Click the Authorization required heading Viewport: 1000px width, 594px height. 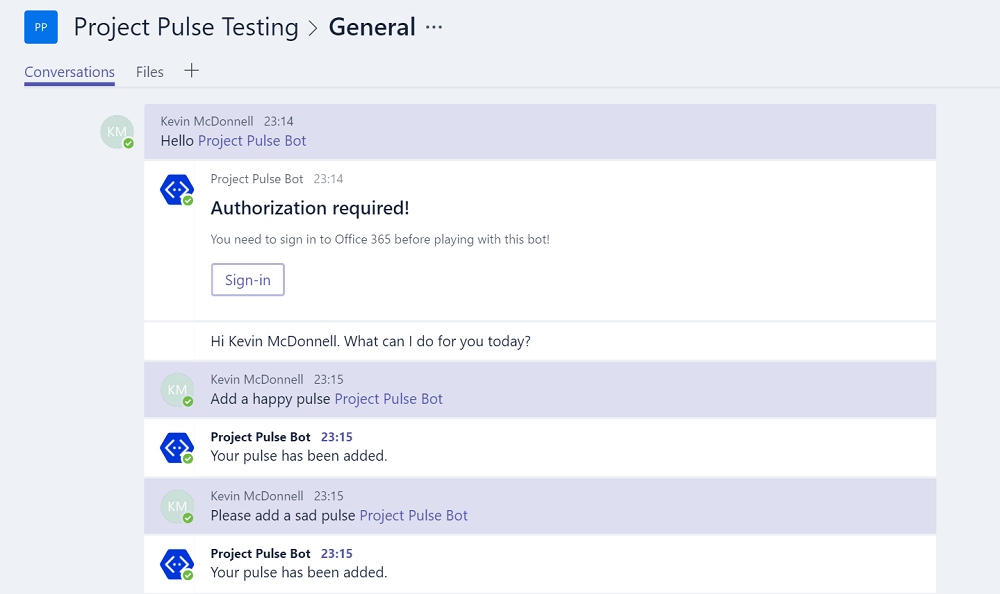(x=310, y=208)
